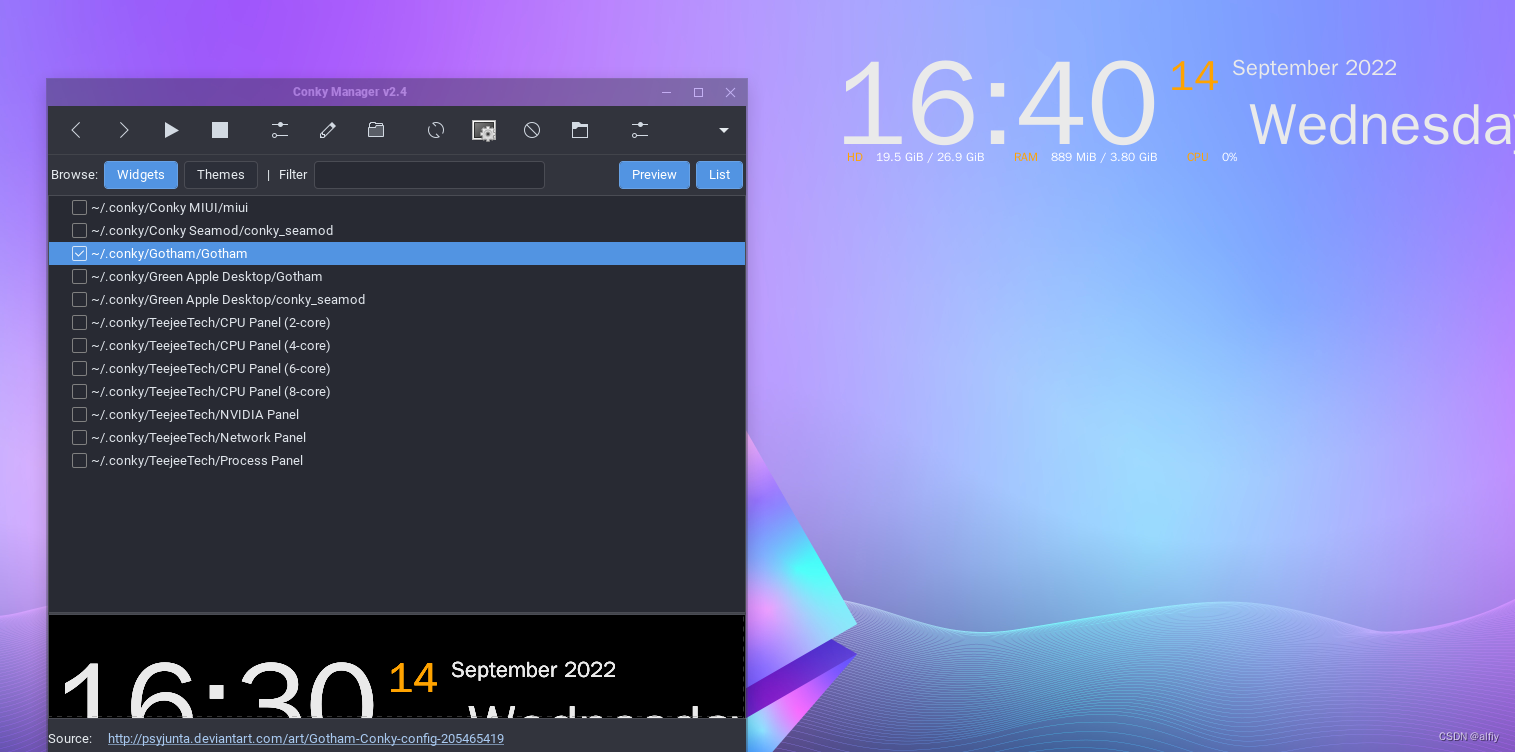Go to next widget with right arrow

(124, 130)
